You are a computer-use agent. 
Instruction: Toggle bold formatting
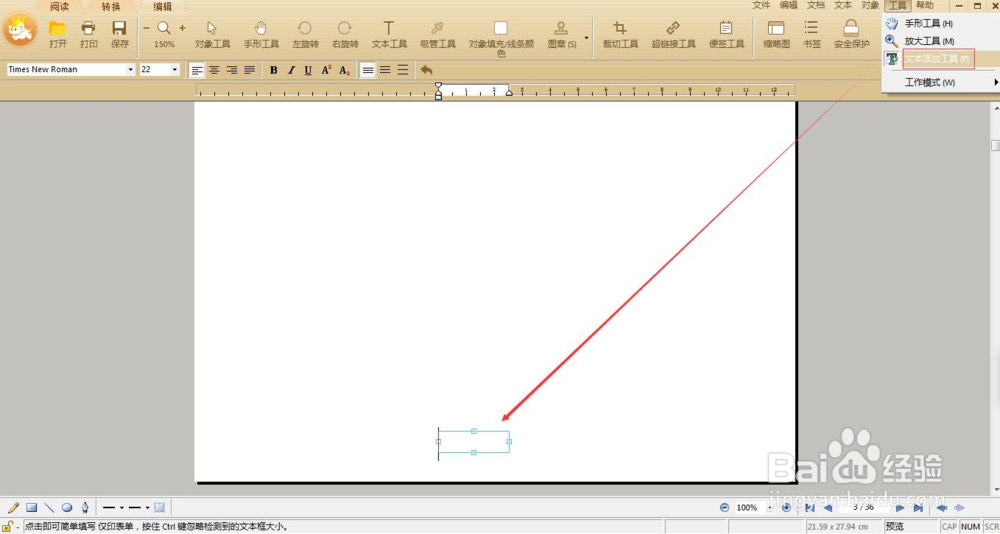274,70
